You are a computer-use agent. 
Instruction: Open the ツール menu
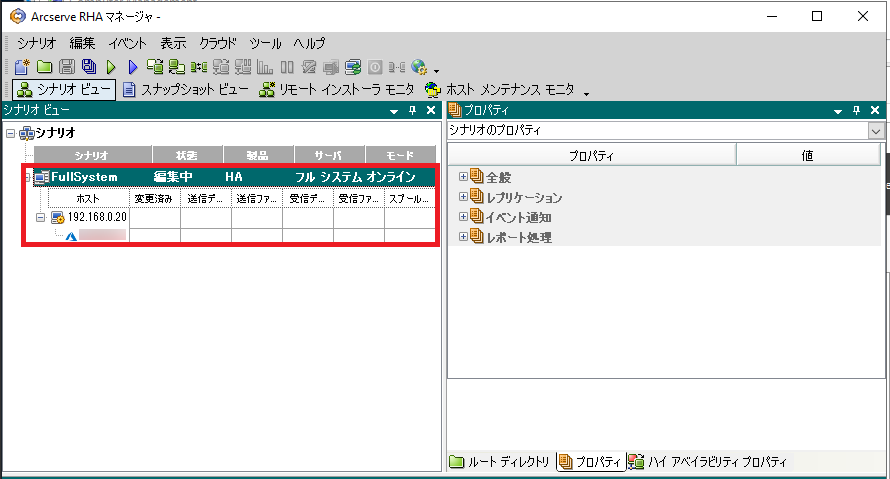[265, 43]
